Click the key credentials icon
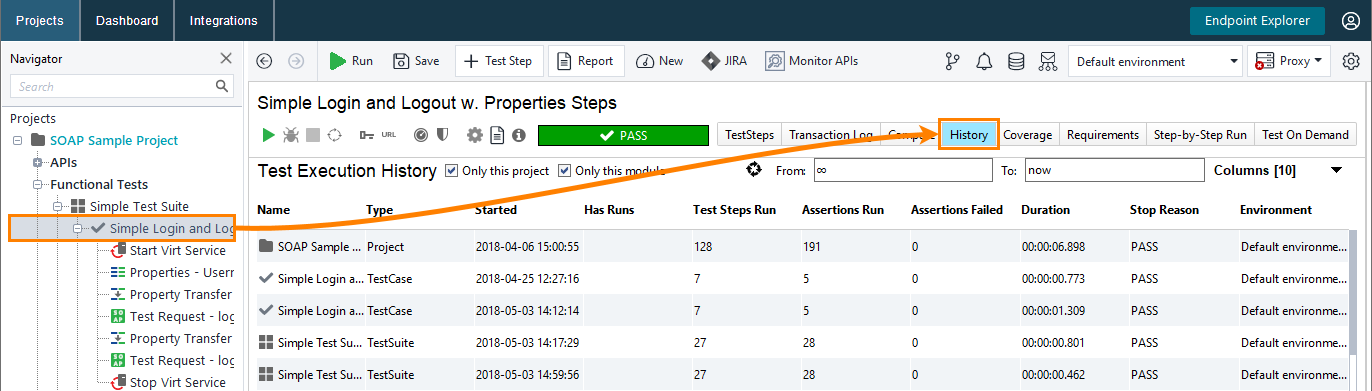This screenshot has width=1372, height=391. click(x=367, y=134)
